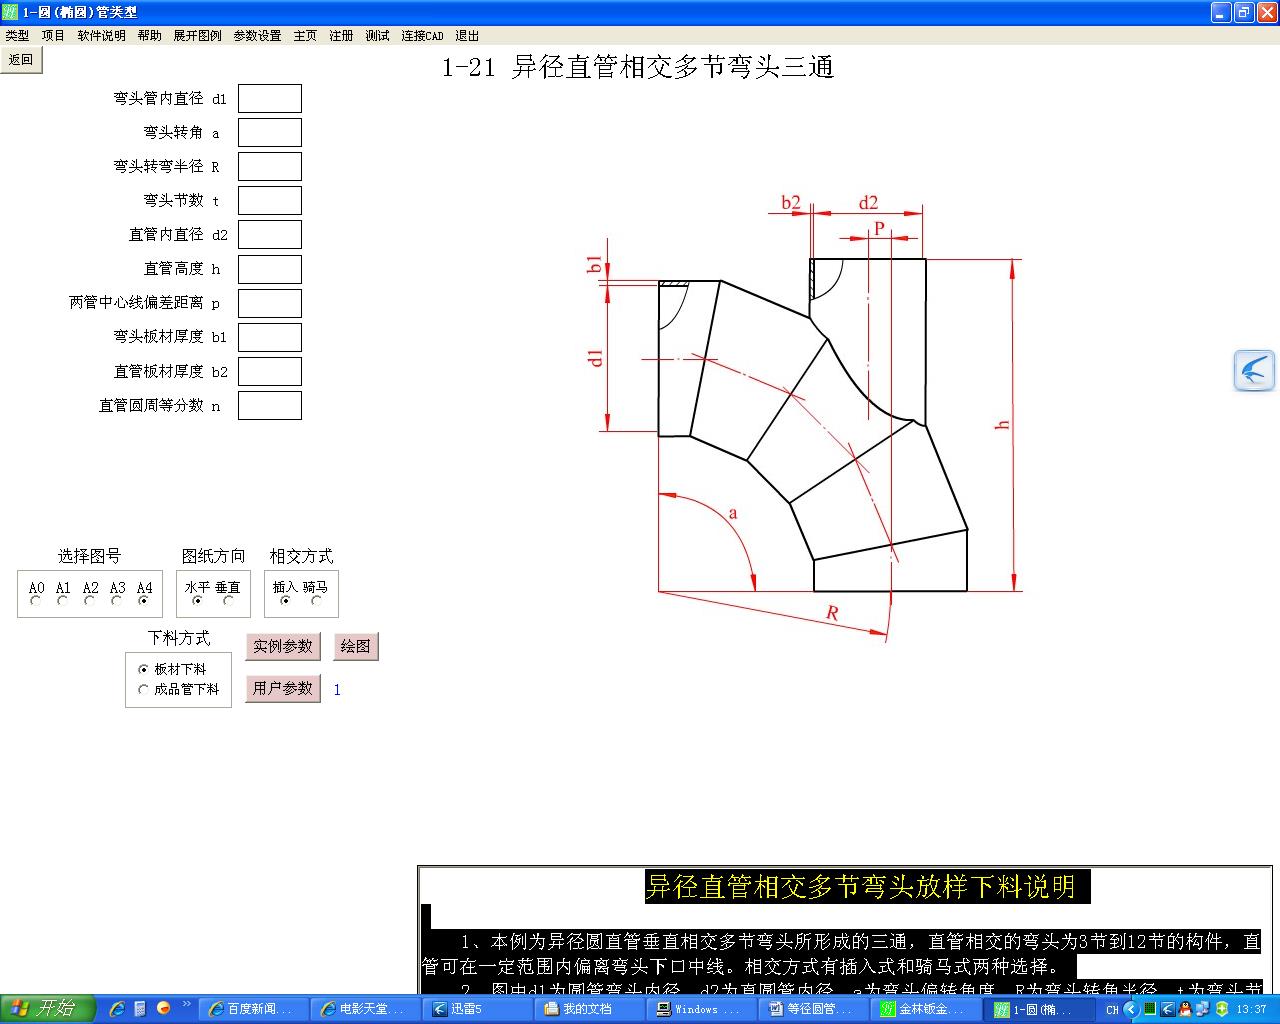The width and height of the screenshot is (1280, 1024).
Task: Choose 成品管下料 cutting method
Action: pos(143,689)
